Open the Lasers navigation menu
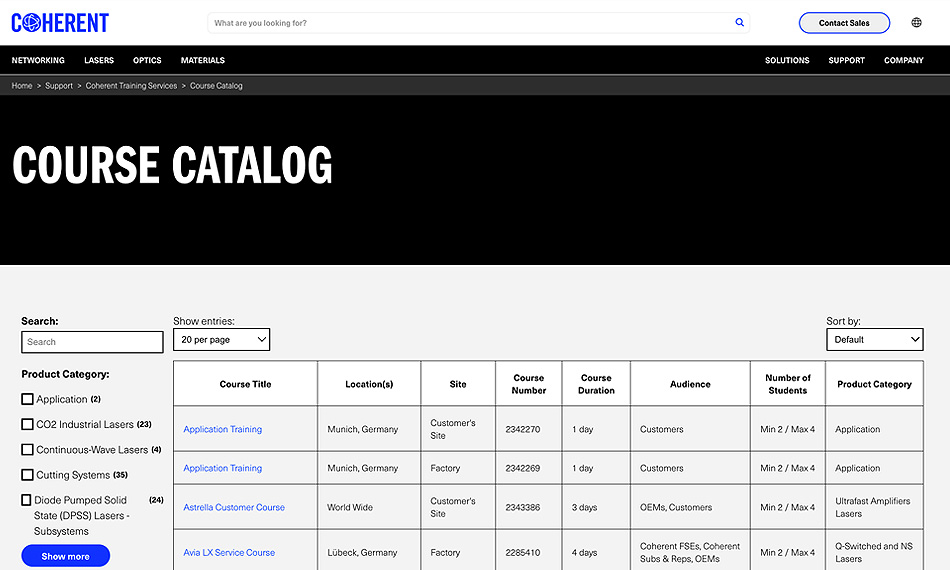Screen dimensions: 950x570 pyautogui.click(x=99, y=60)
